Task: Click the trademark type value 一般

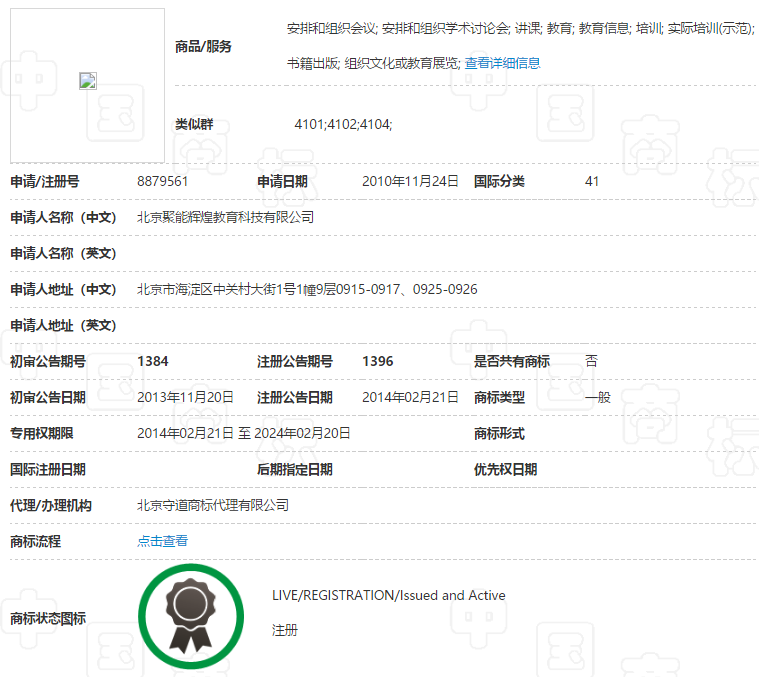Action: coord(598,397)
